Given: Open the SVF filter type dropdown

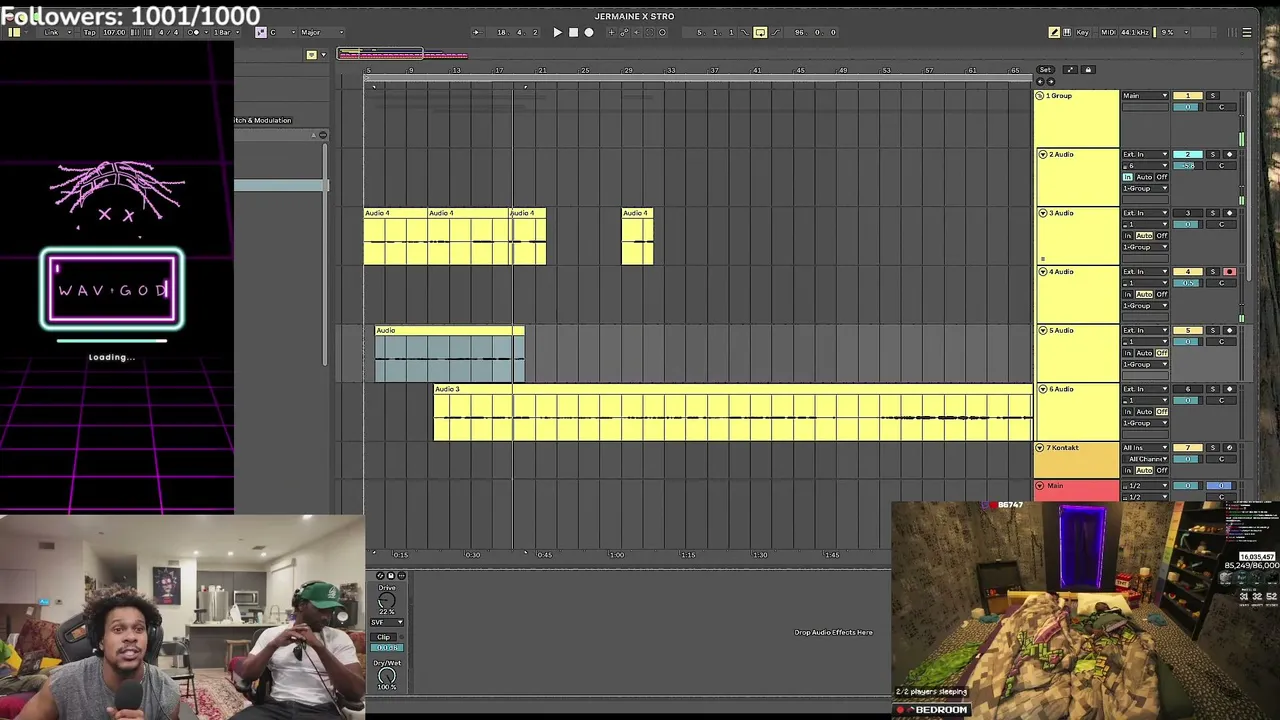Looking at the screenshot, I should (388, 622).
